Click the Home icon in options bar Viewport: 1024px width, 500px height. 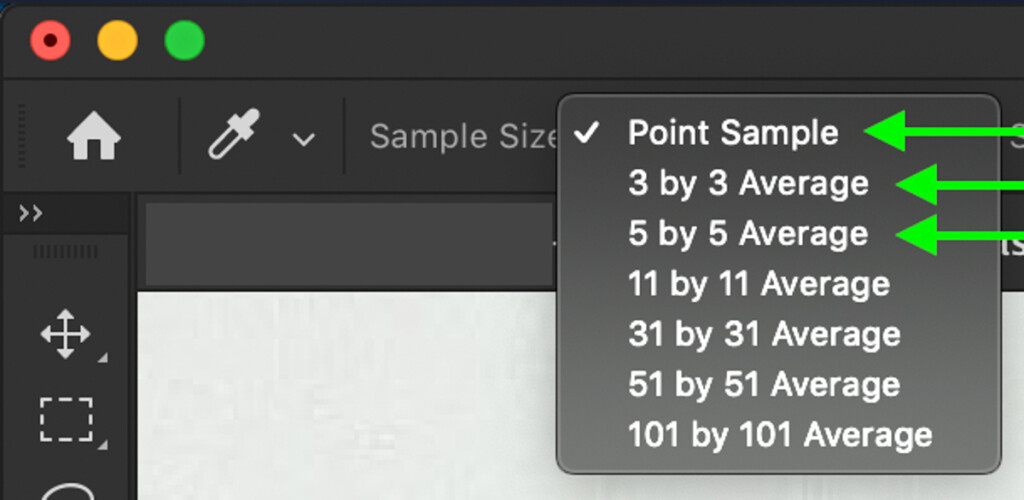[93, 135]
